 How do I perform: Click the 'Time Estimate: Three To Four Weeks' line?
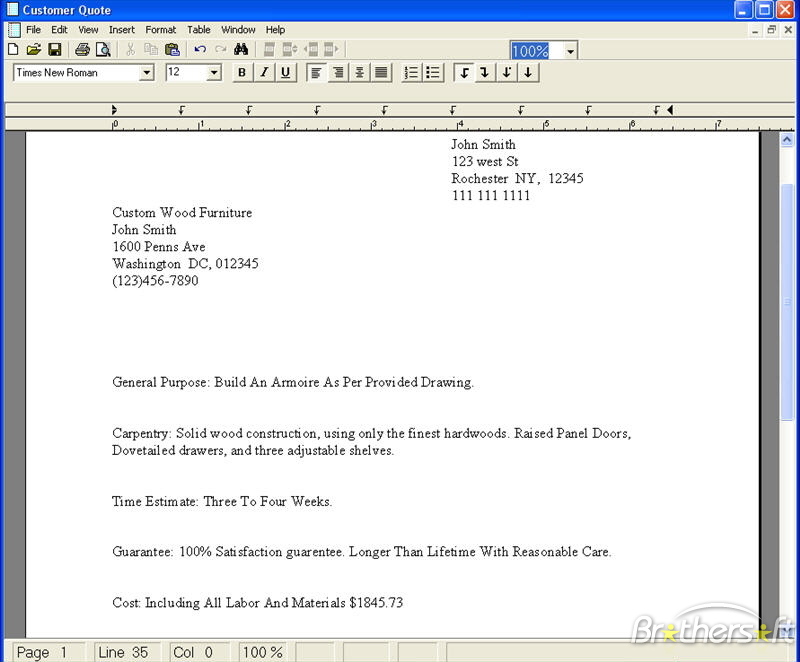point(222,501)
